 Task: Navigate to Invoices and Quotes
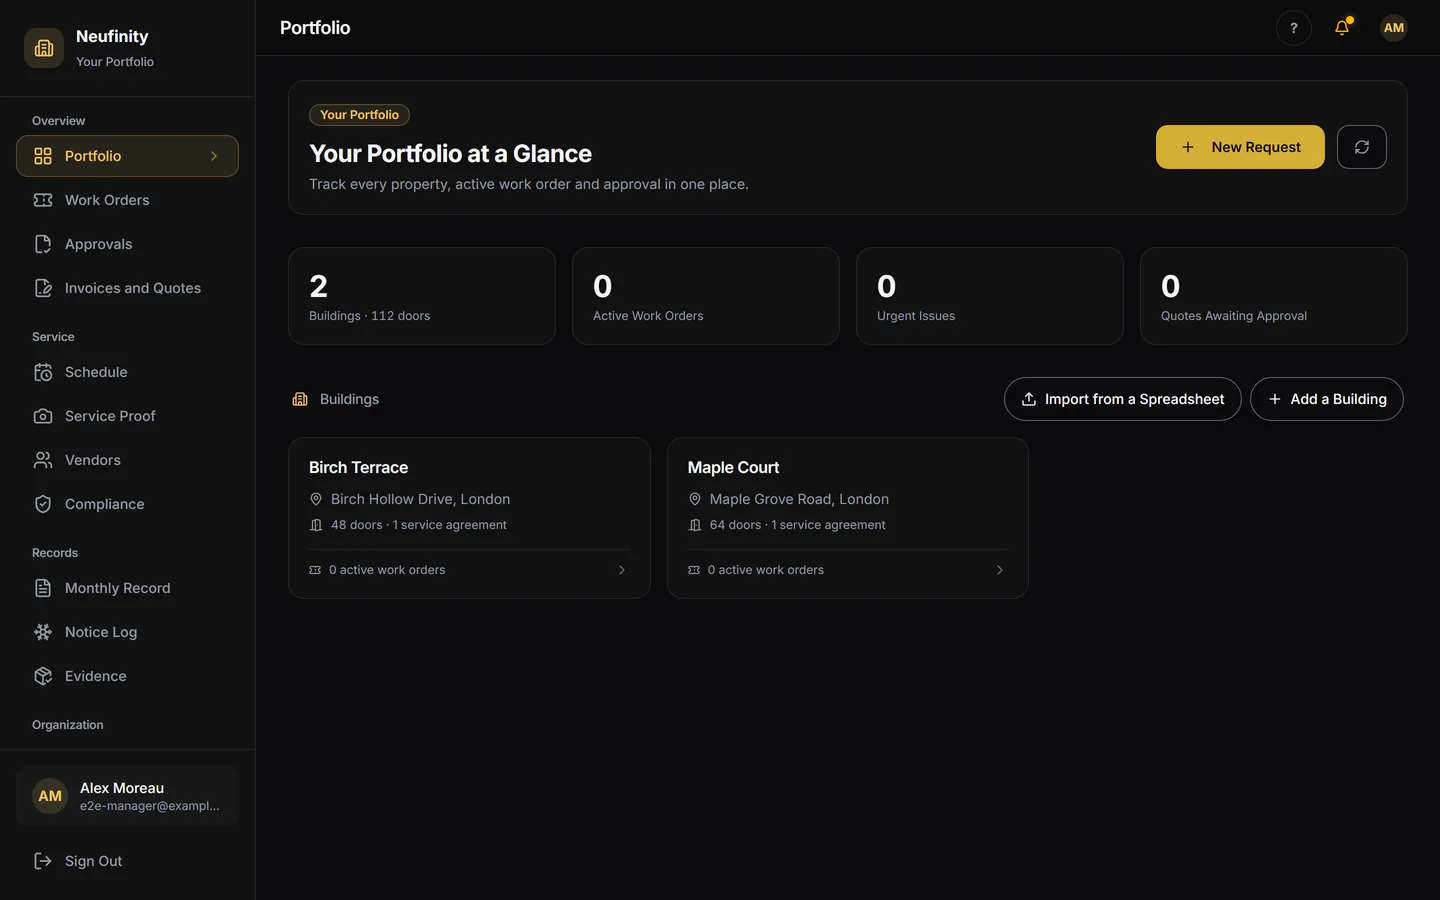[127, 288]
